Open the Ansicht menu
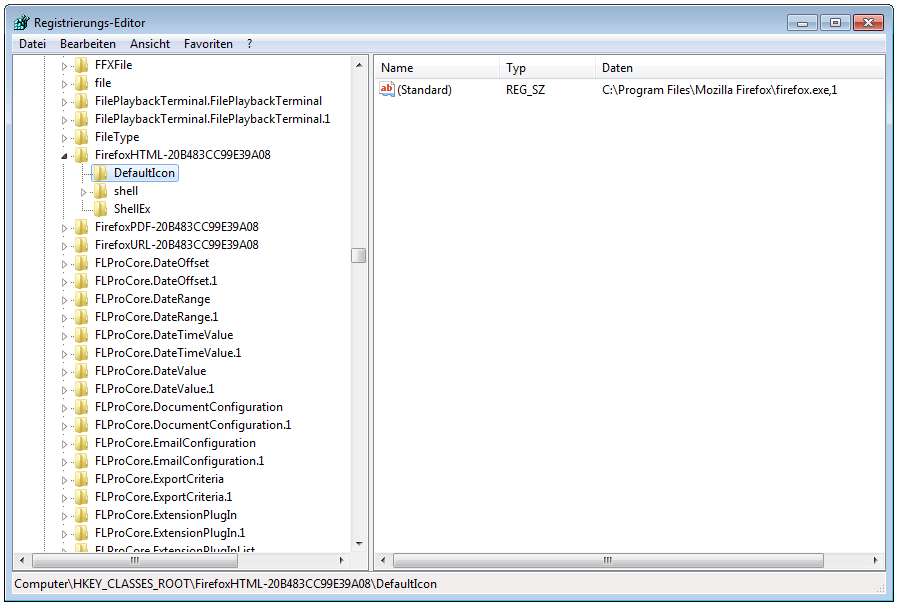The height and width of the screenshot is (606, 898). 150,44
